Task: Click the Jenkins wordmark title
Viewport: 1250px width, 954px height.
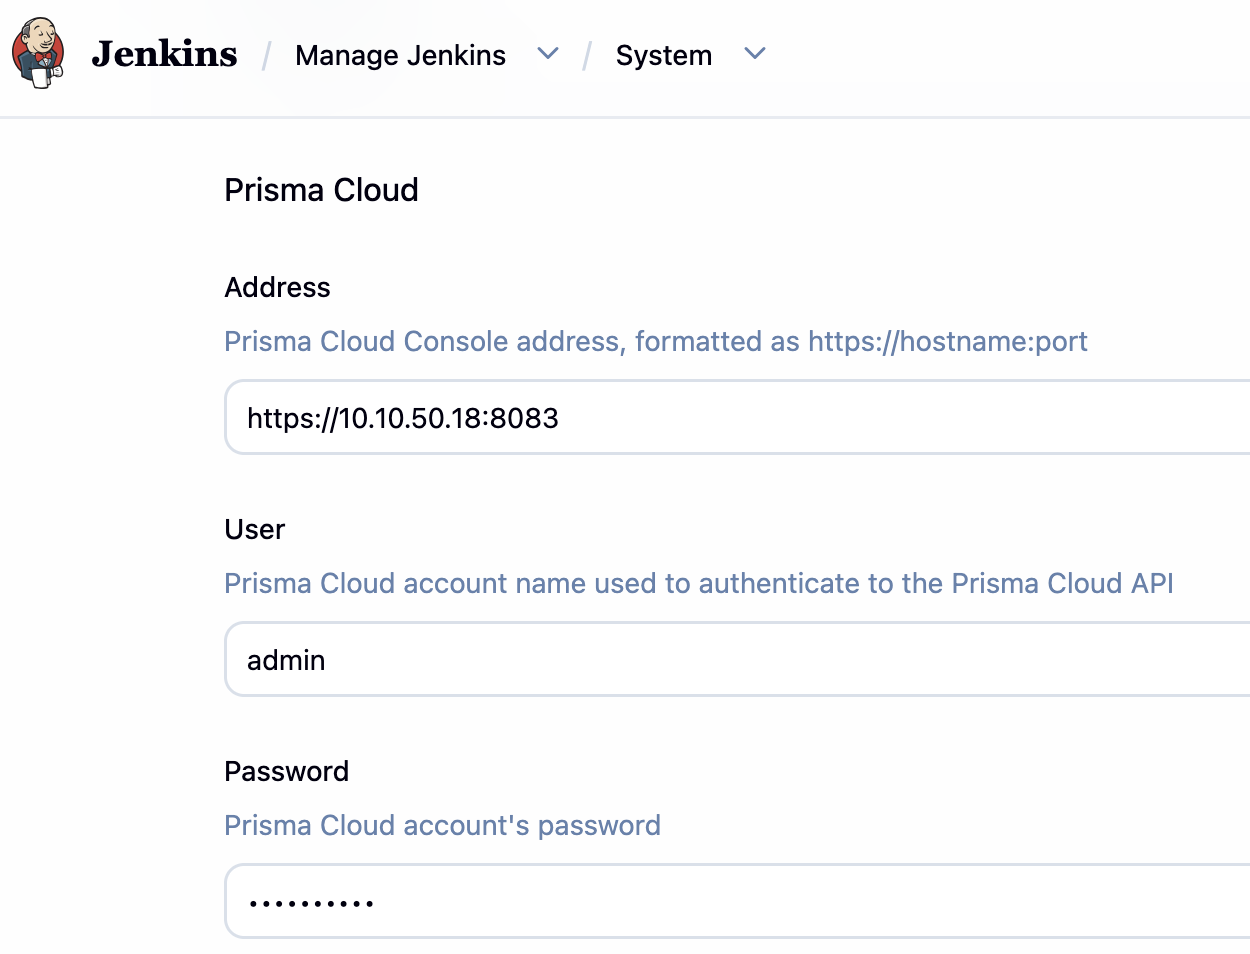Action: click(164, 54)
